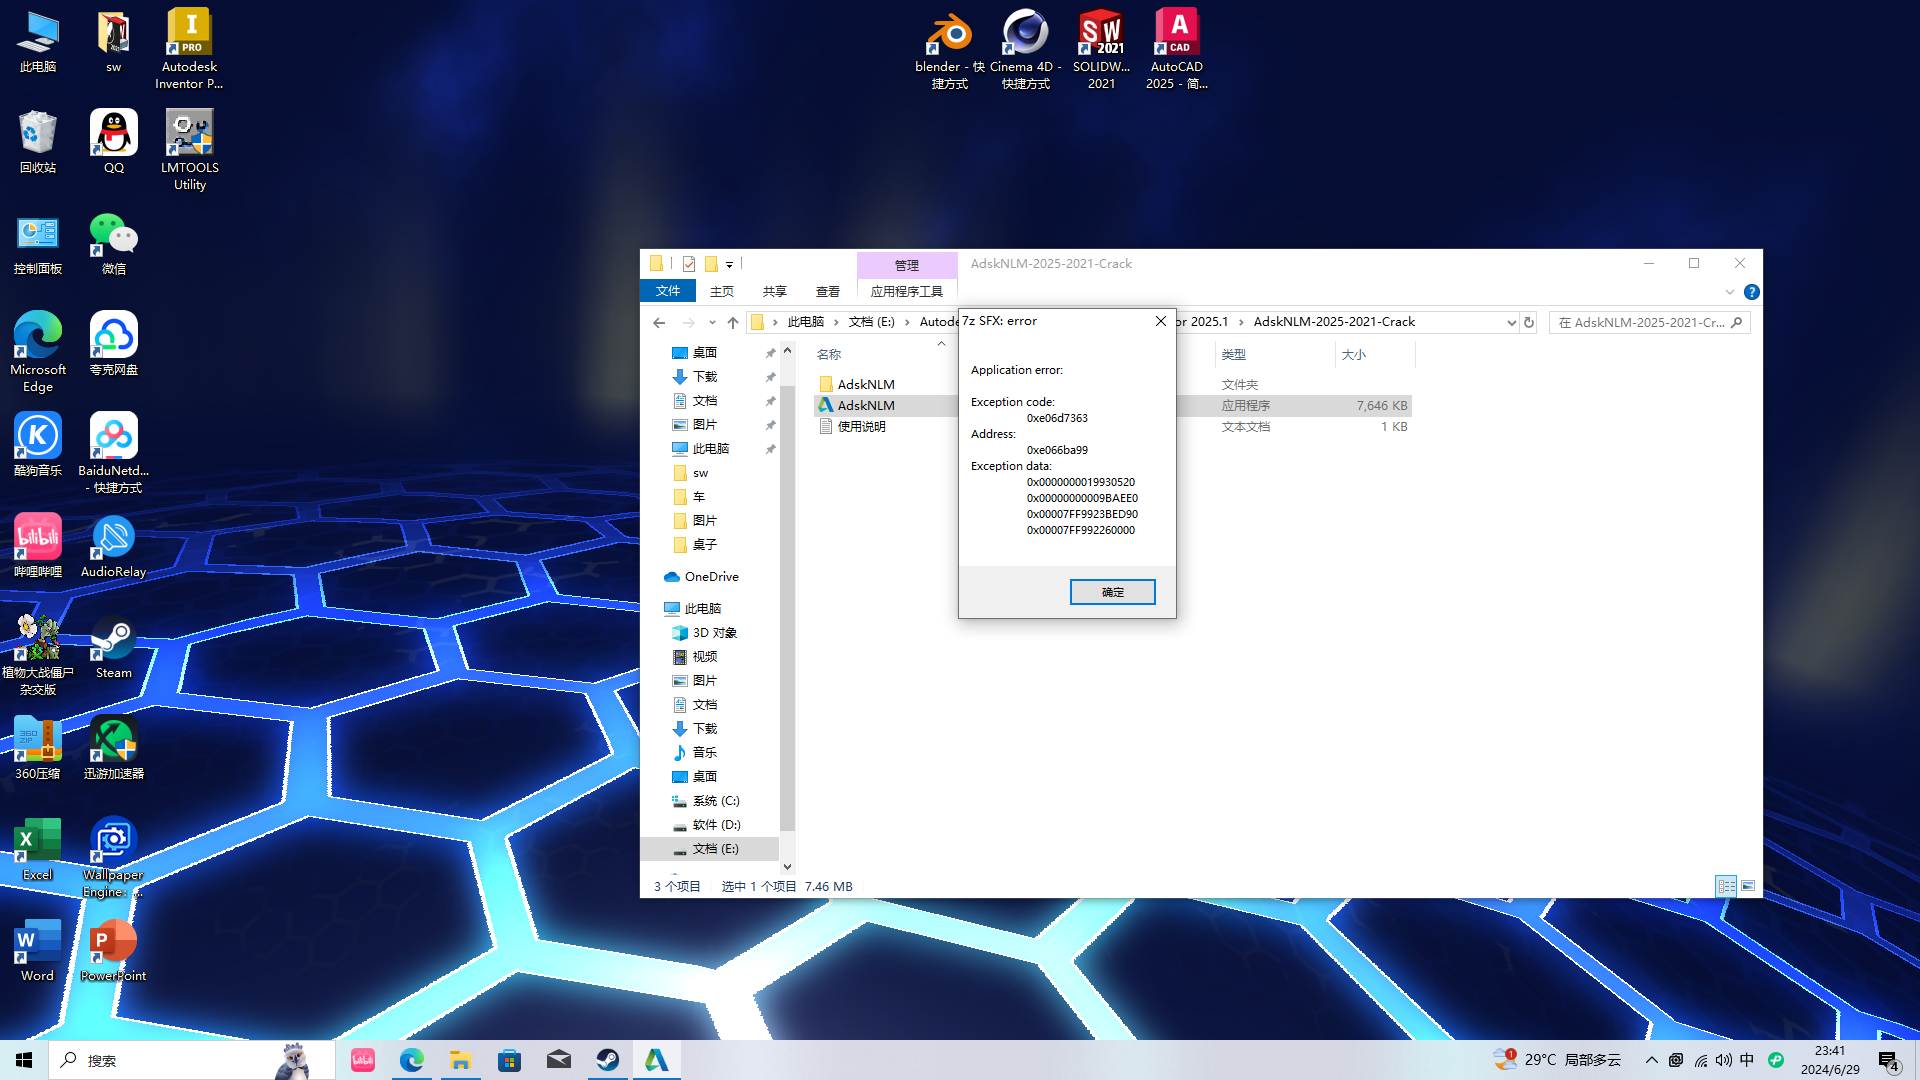Open the 查看 ribbon tab
The width and height of the screenshot is (1920, 1080).
coord(827,292)
